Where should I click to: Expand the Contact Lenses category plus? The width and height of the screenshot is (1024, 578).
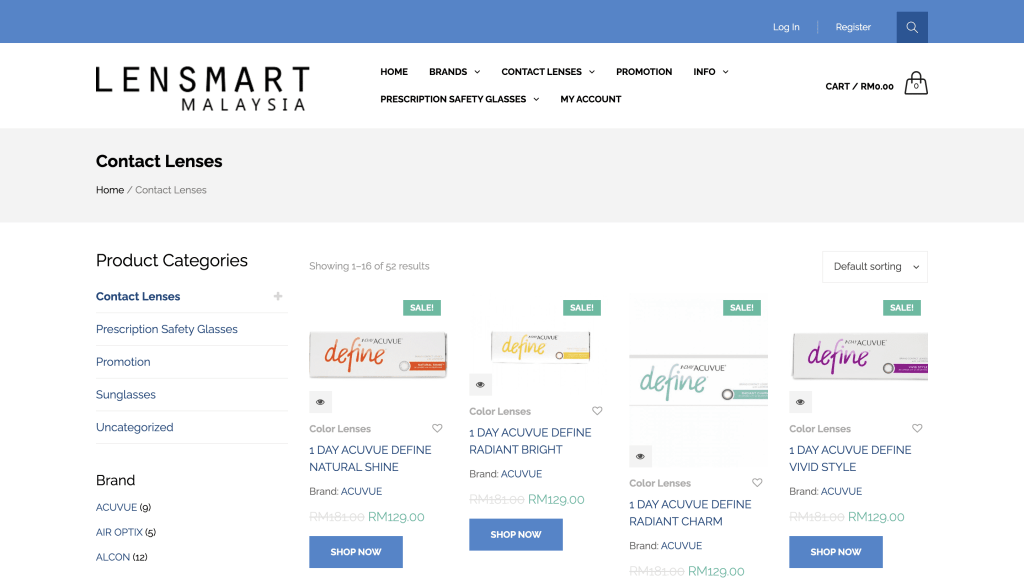[278, 296]
